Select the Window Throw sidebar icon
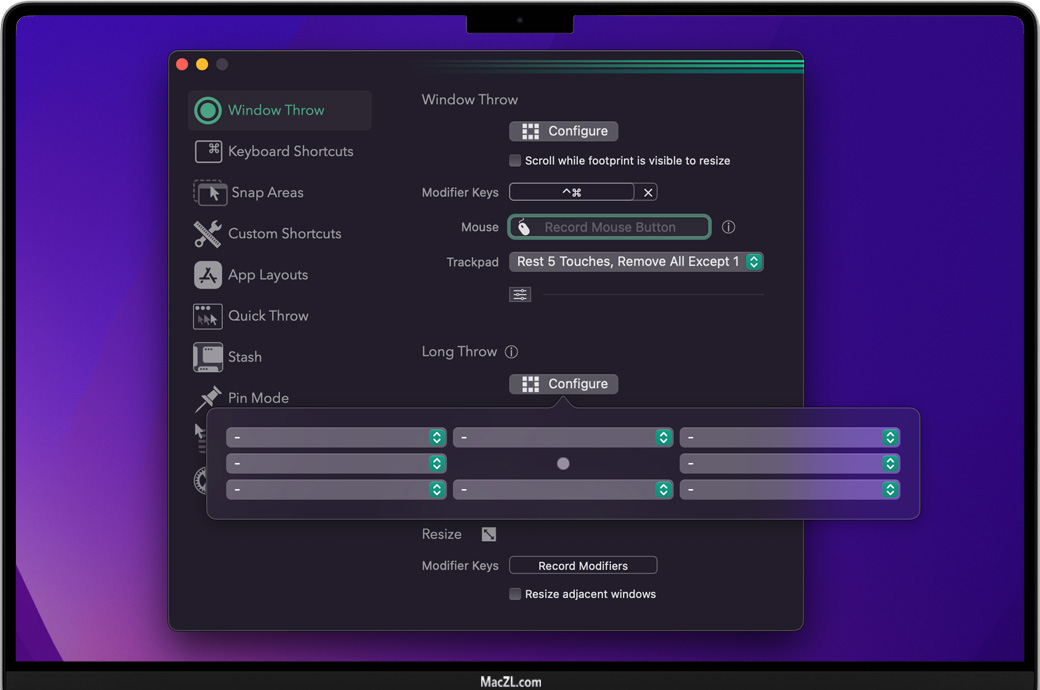1040x690 pixels. [x=208, y=110]
